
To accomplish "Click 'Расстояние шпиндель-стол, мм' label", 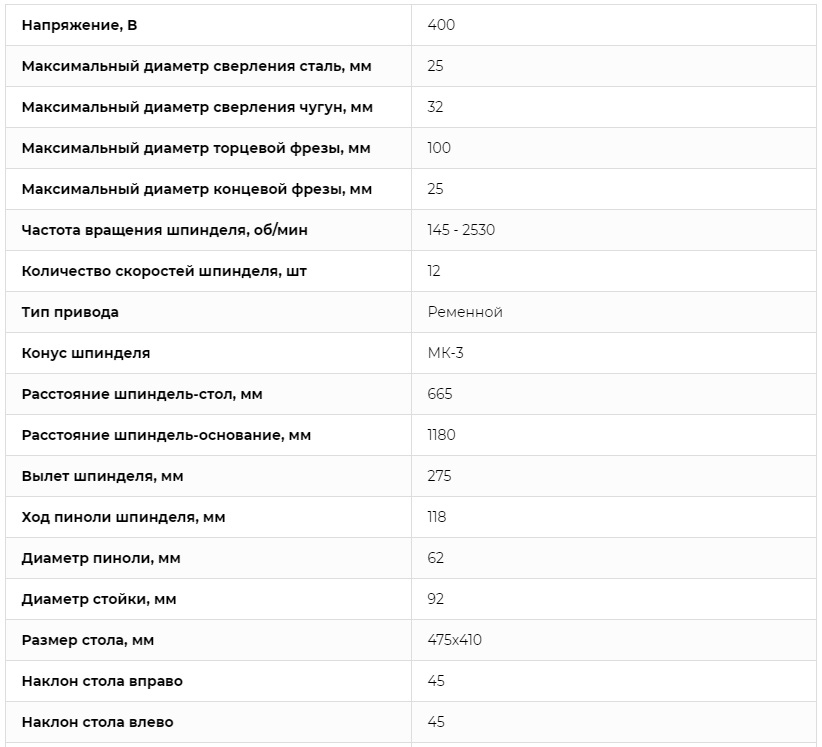I will pos(142,394).
